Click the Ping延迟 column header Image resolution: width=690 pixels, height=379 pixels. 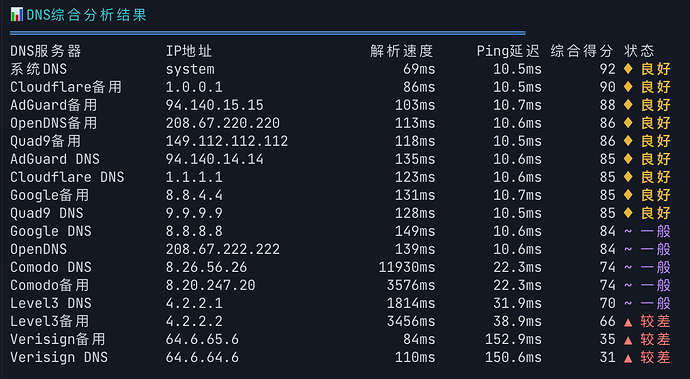tap(508, 51)
